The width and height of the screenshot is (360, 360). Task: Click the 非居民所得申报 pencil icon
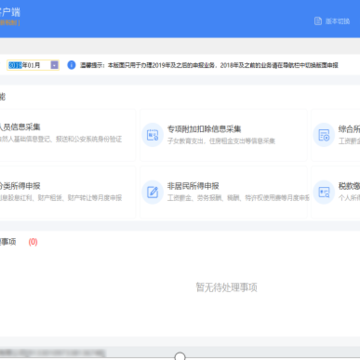(152, 192)
